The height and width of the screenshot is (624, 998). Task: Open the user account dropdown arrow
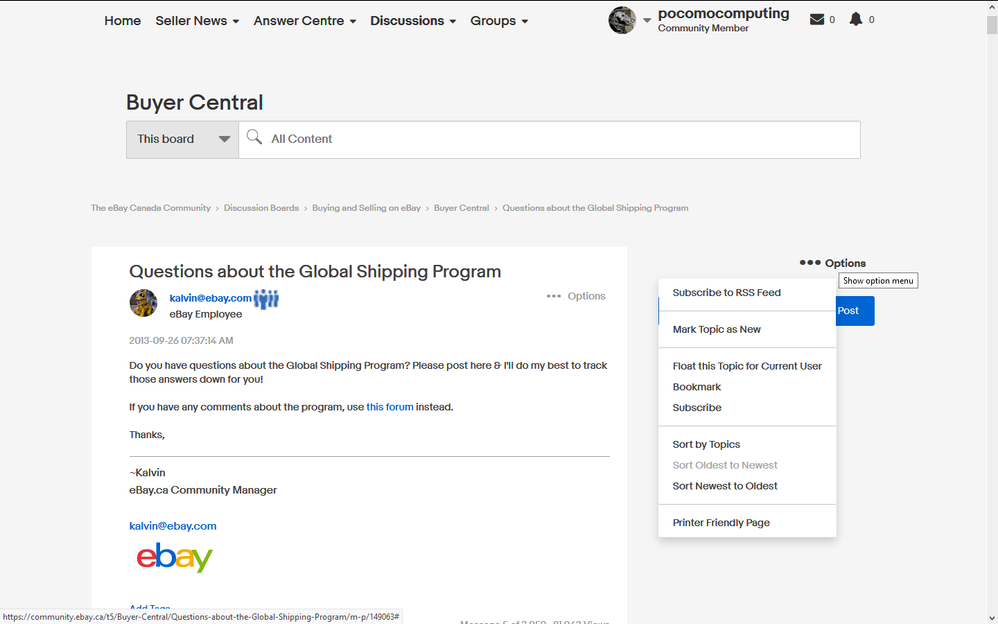647,20
